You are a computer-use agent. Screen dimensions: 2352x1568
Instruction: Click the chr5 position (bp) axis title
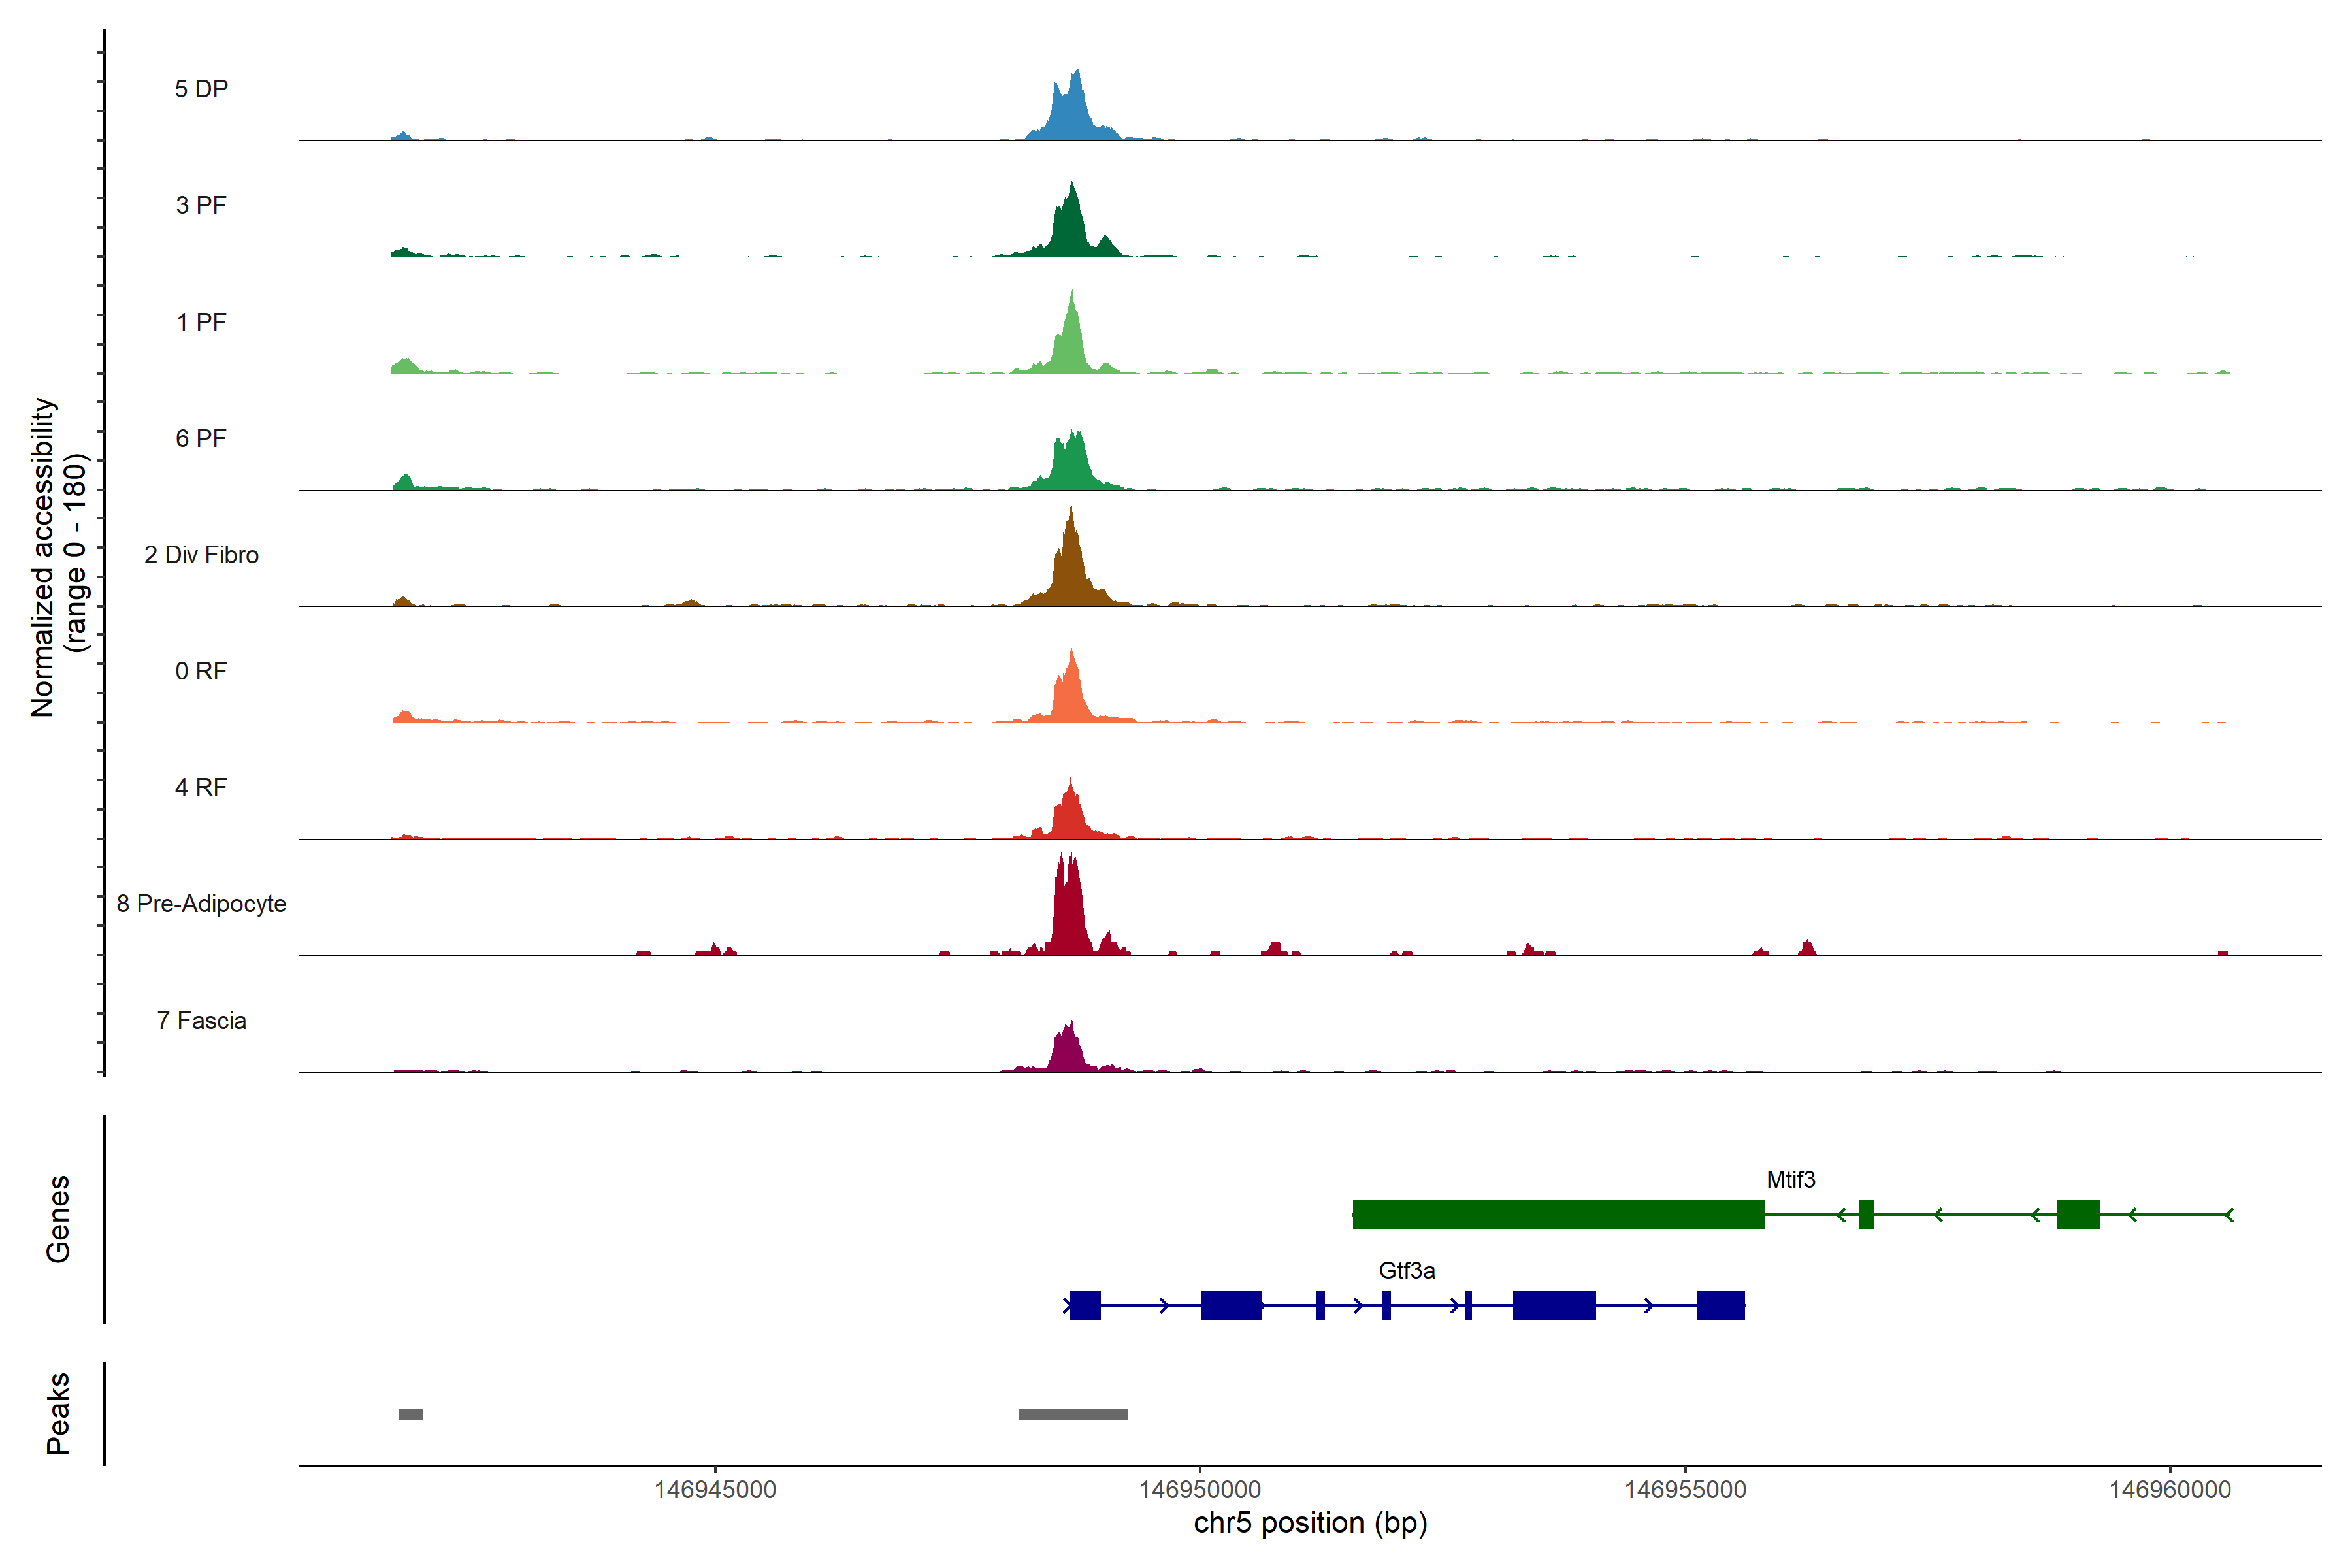1310,1523
